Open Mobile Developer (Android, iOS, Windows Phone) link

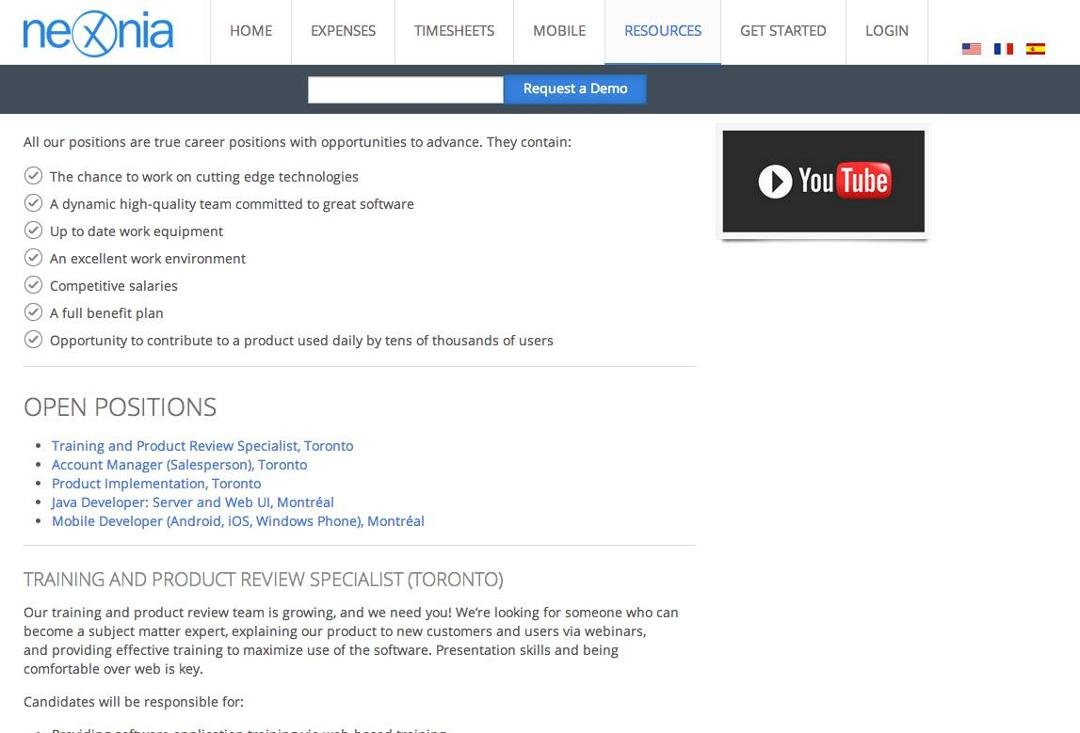[238, 521]
